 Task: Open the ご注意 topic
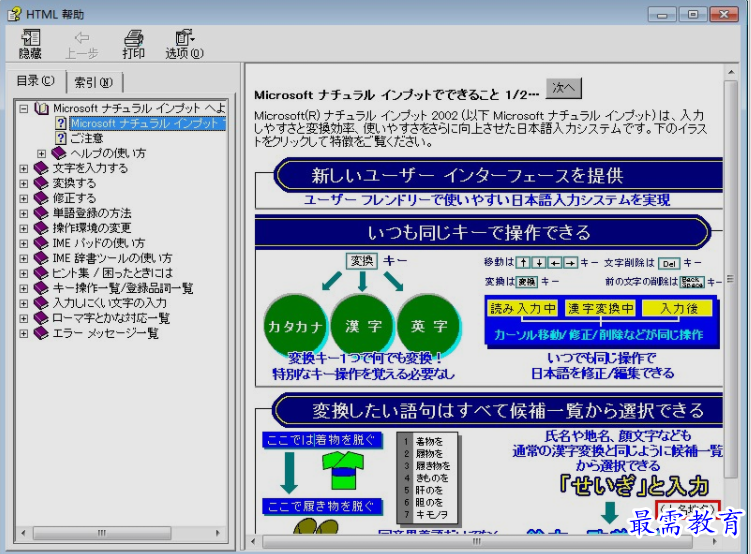click(87, 138)
